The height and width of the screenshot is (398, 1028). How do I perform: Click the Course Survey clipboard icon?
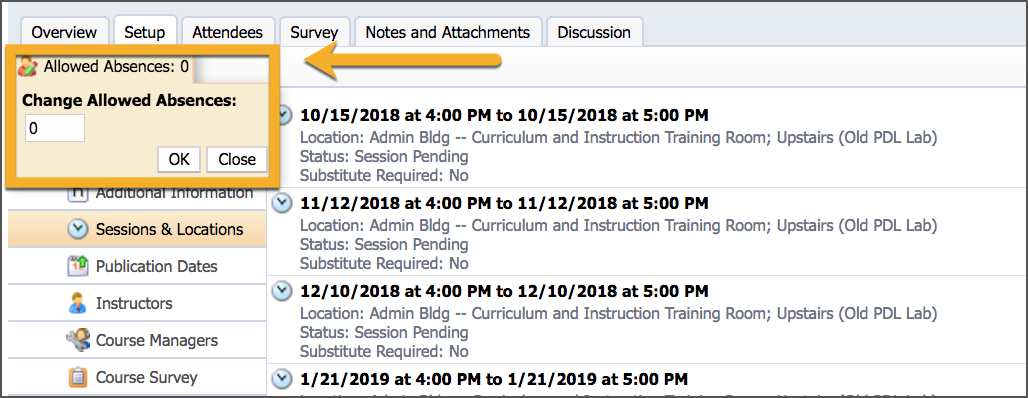(x=78, y=378)
